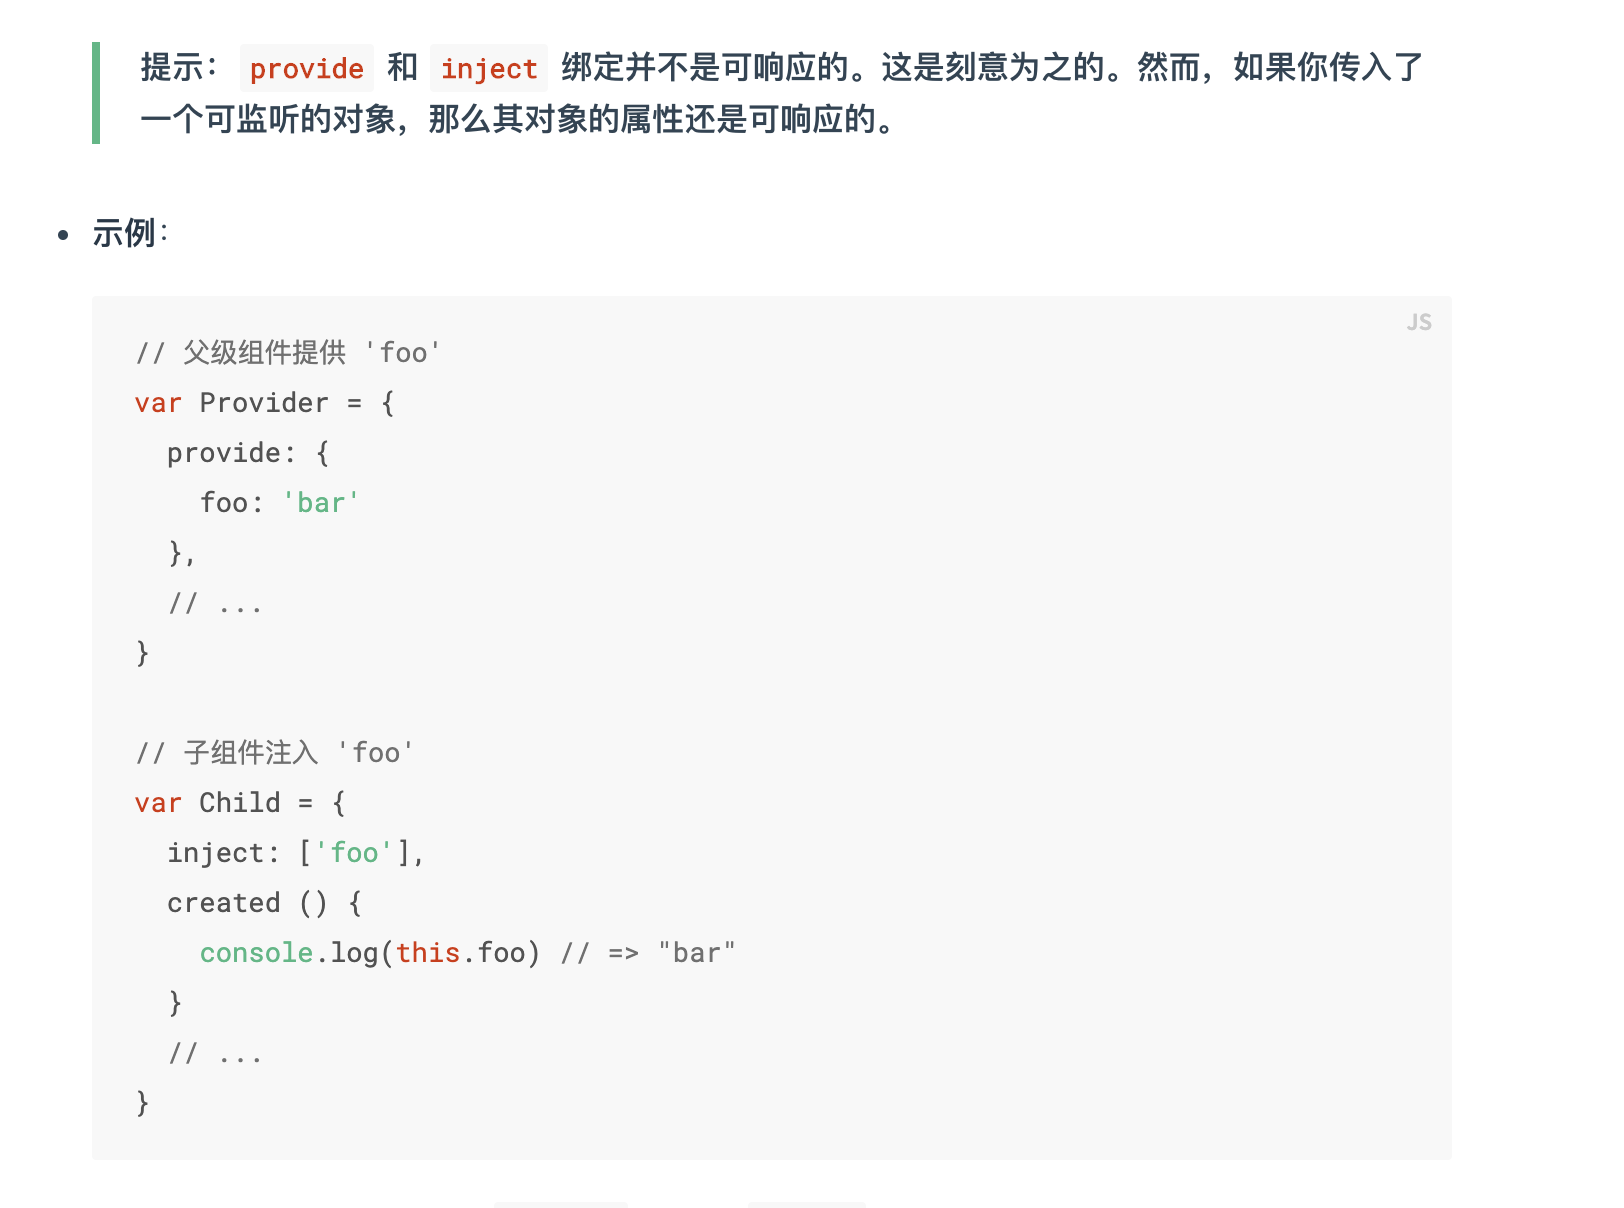
Task: Click the red 'provide' inline code in tip
Action: (x=306, y=69)
